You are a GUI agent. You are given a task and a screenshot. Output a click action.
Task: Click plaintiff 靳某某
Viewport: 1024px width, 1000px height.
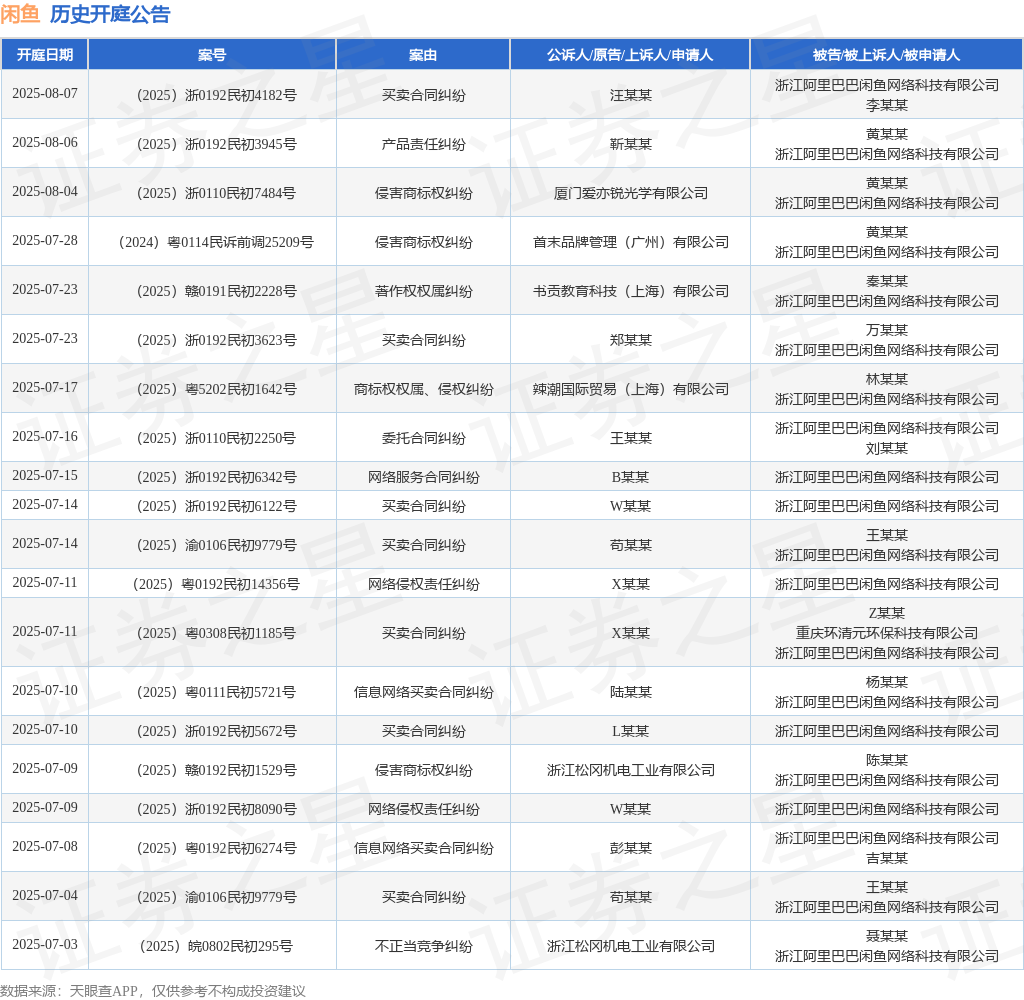pos(630,144)
